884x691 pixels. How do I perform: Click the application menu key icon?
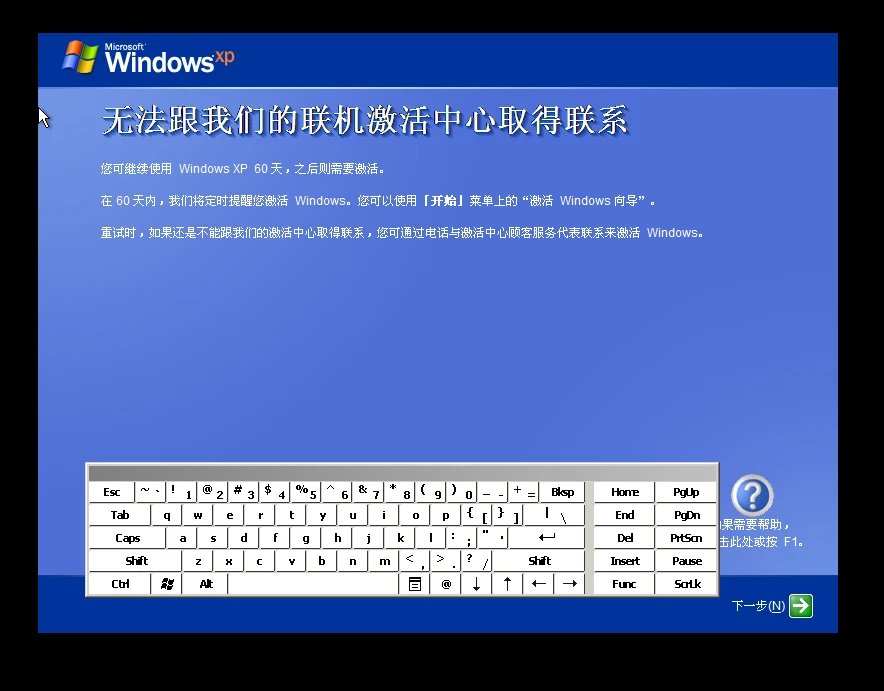[x=416, y=584]
